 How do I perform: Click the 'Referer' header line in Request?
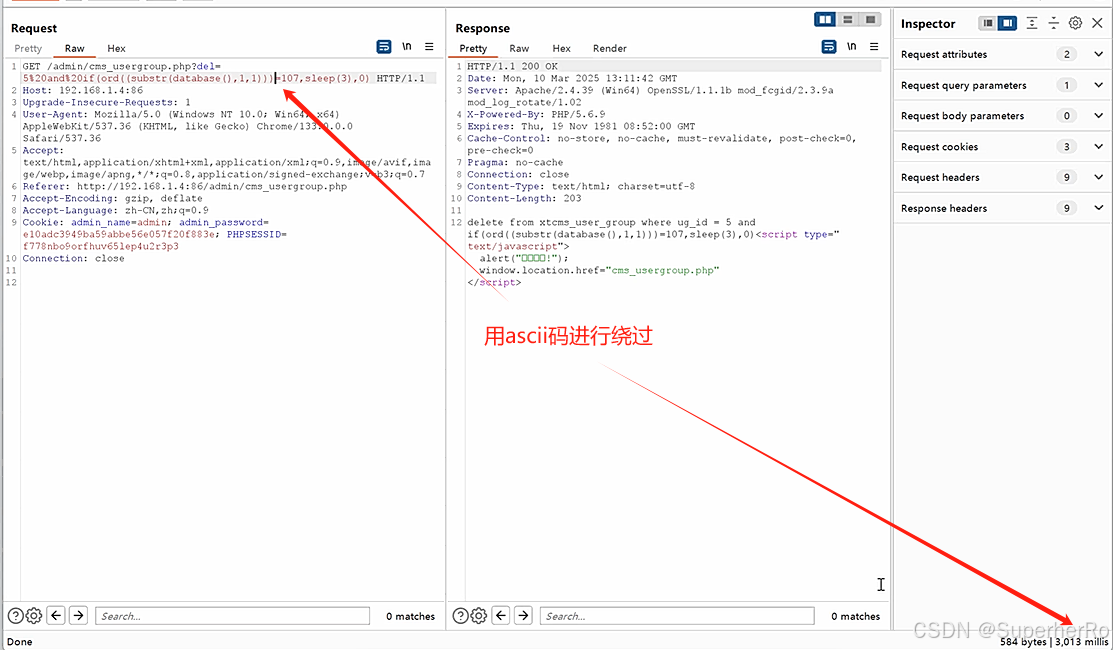pyautogui.click(x=185, y=186)
